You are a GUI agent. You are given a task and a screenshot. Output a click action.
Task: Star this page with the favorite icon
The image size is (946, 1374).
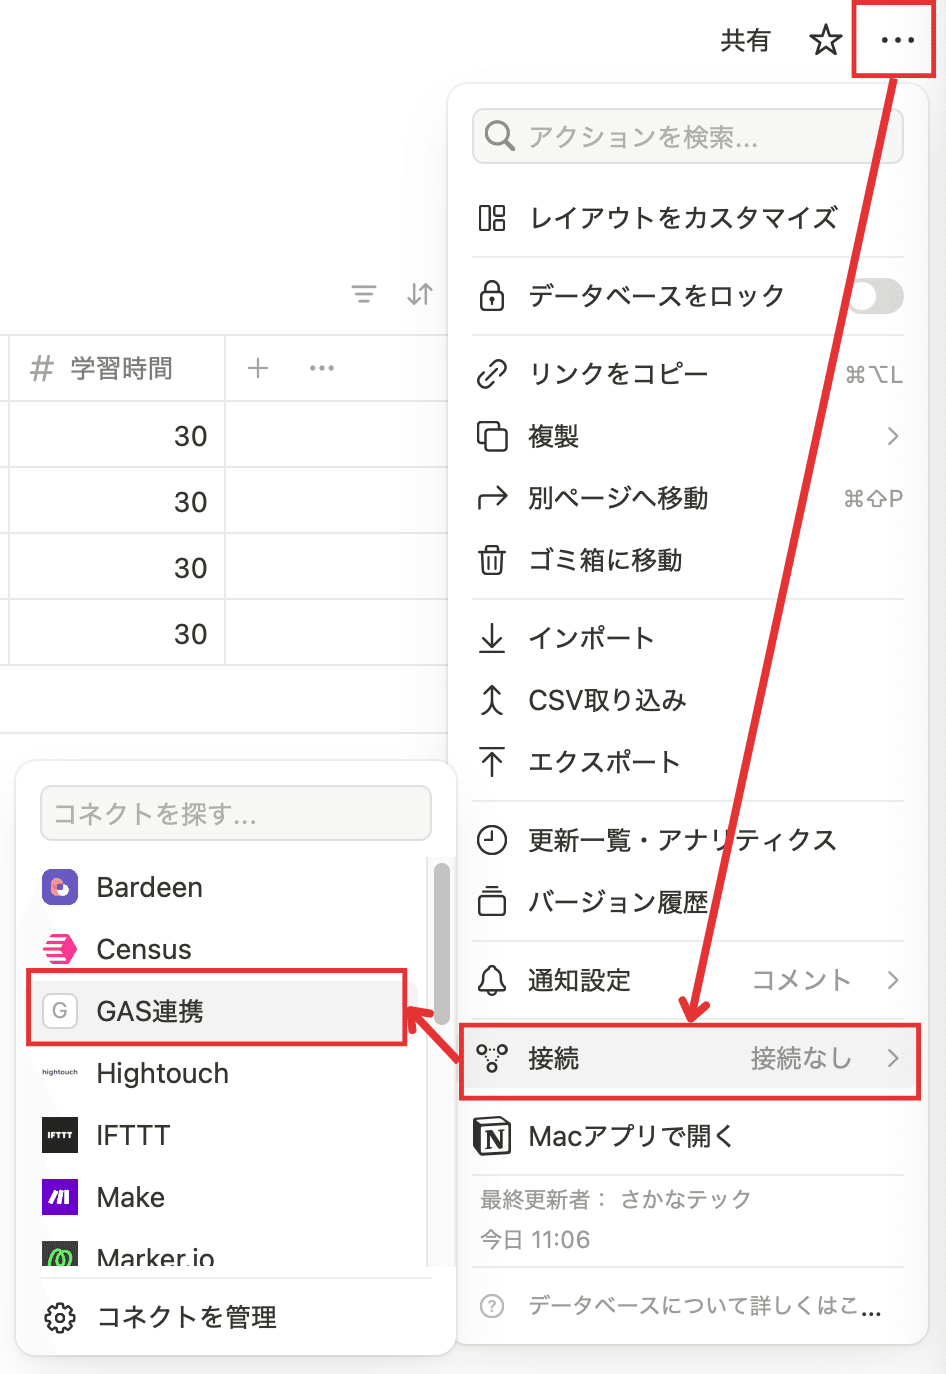826,41
